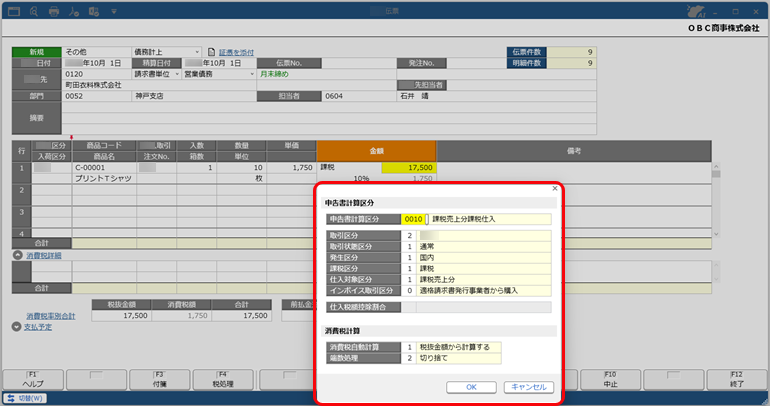Open the quick toolbar dropdown arrow
The width and height of the screenshot is (770, 406).
[113, 11]
